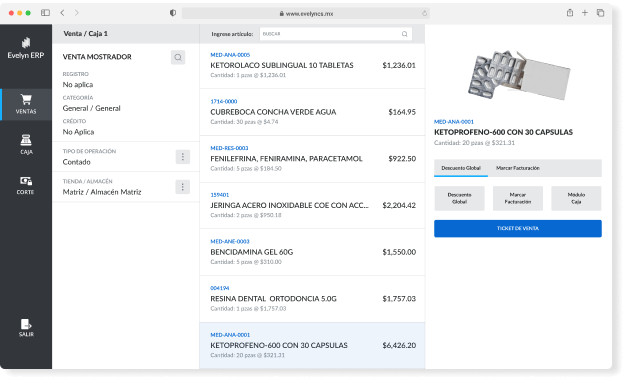This screenshot has height=381, width=626.
Task: Click the Venta Mostrador heading
Action: click(x=97, y=57)
